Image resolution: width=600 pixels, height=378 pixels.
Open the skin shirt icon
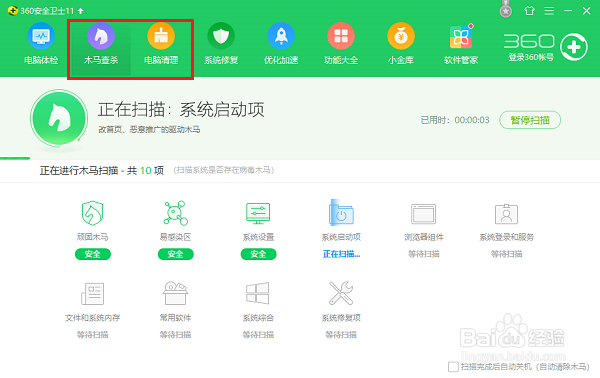pyautogui.click(x=529, y=11)
